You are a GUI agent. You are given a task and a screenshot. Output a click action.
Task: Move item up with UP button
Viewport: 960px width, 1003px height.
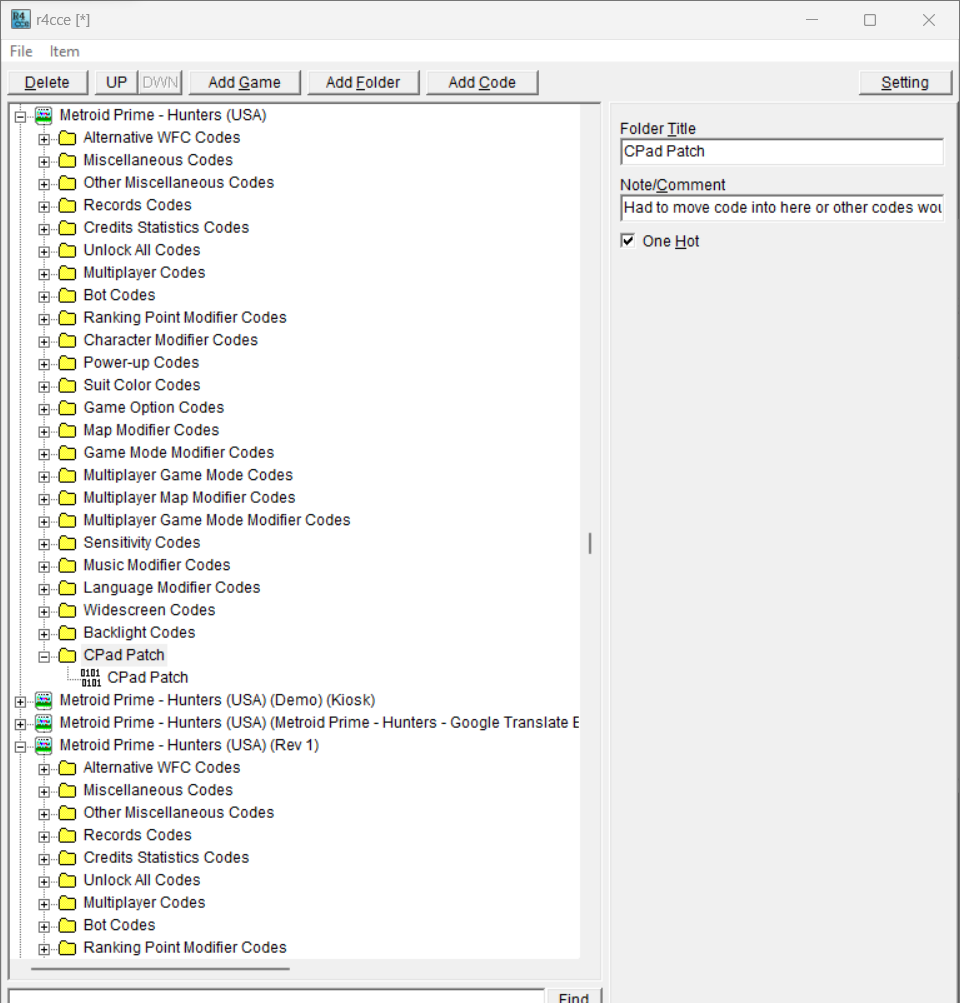pyautogui.click(x=116, y=83)
